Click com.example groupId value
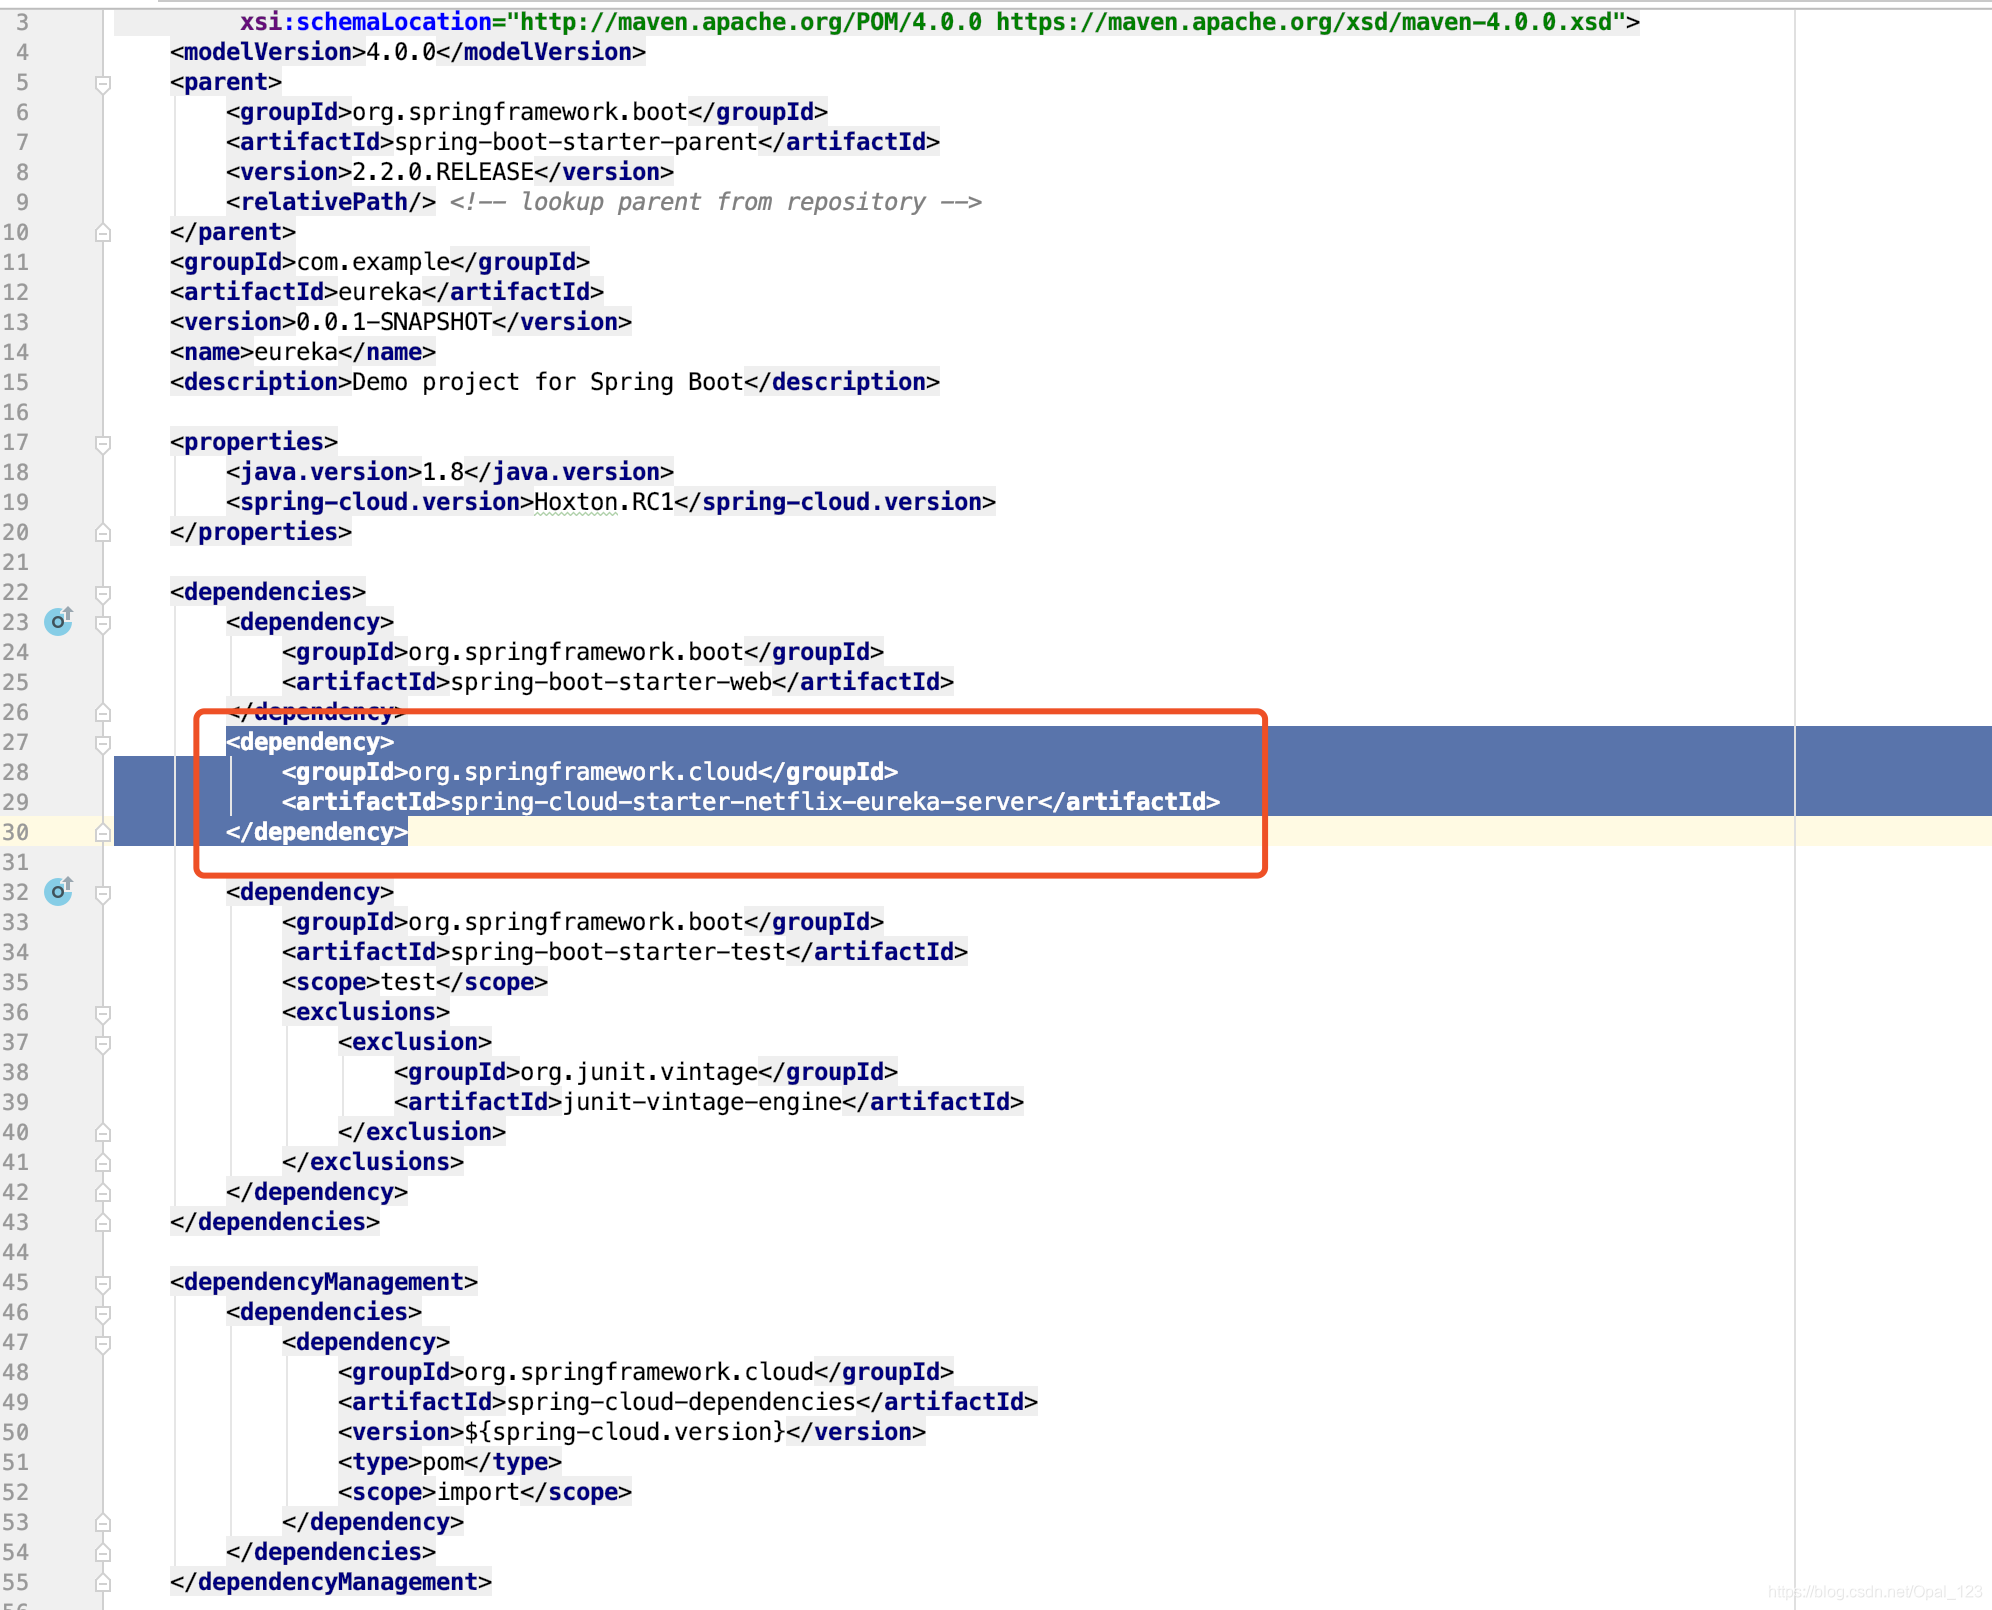 tap(373, 262)
